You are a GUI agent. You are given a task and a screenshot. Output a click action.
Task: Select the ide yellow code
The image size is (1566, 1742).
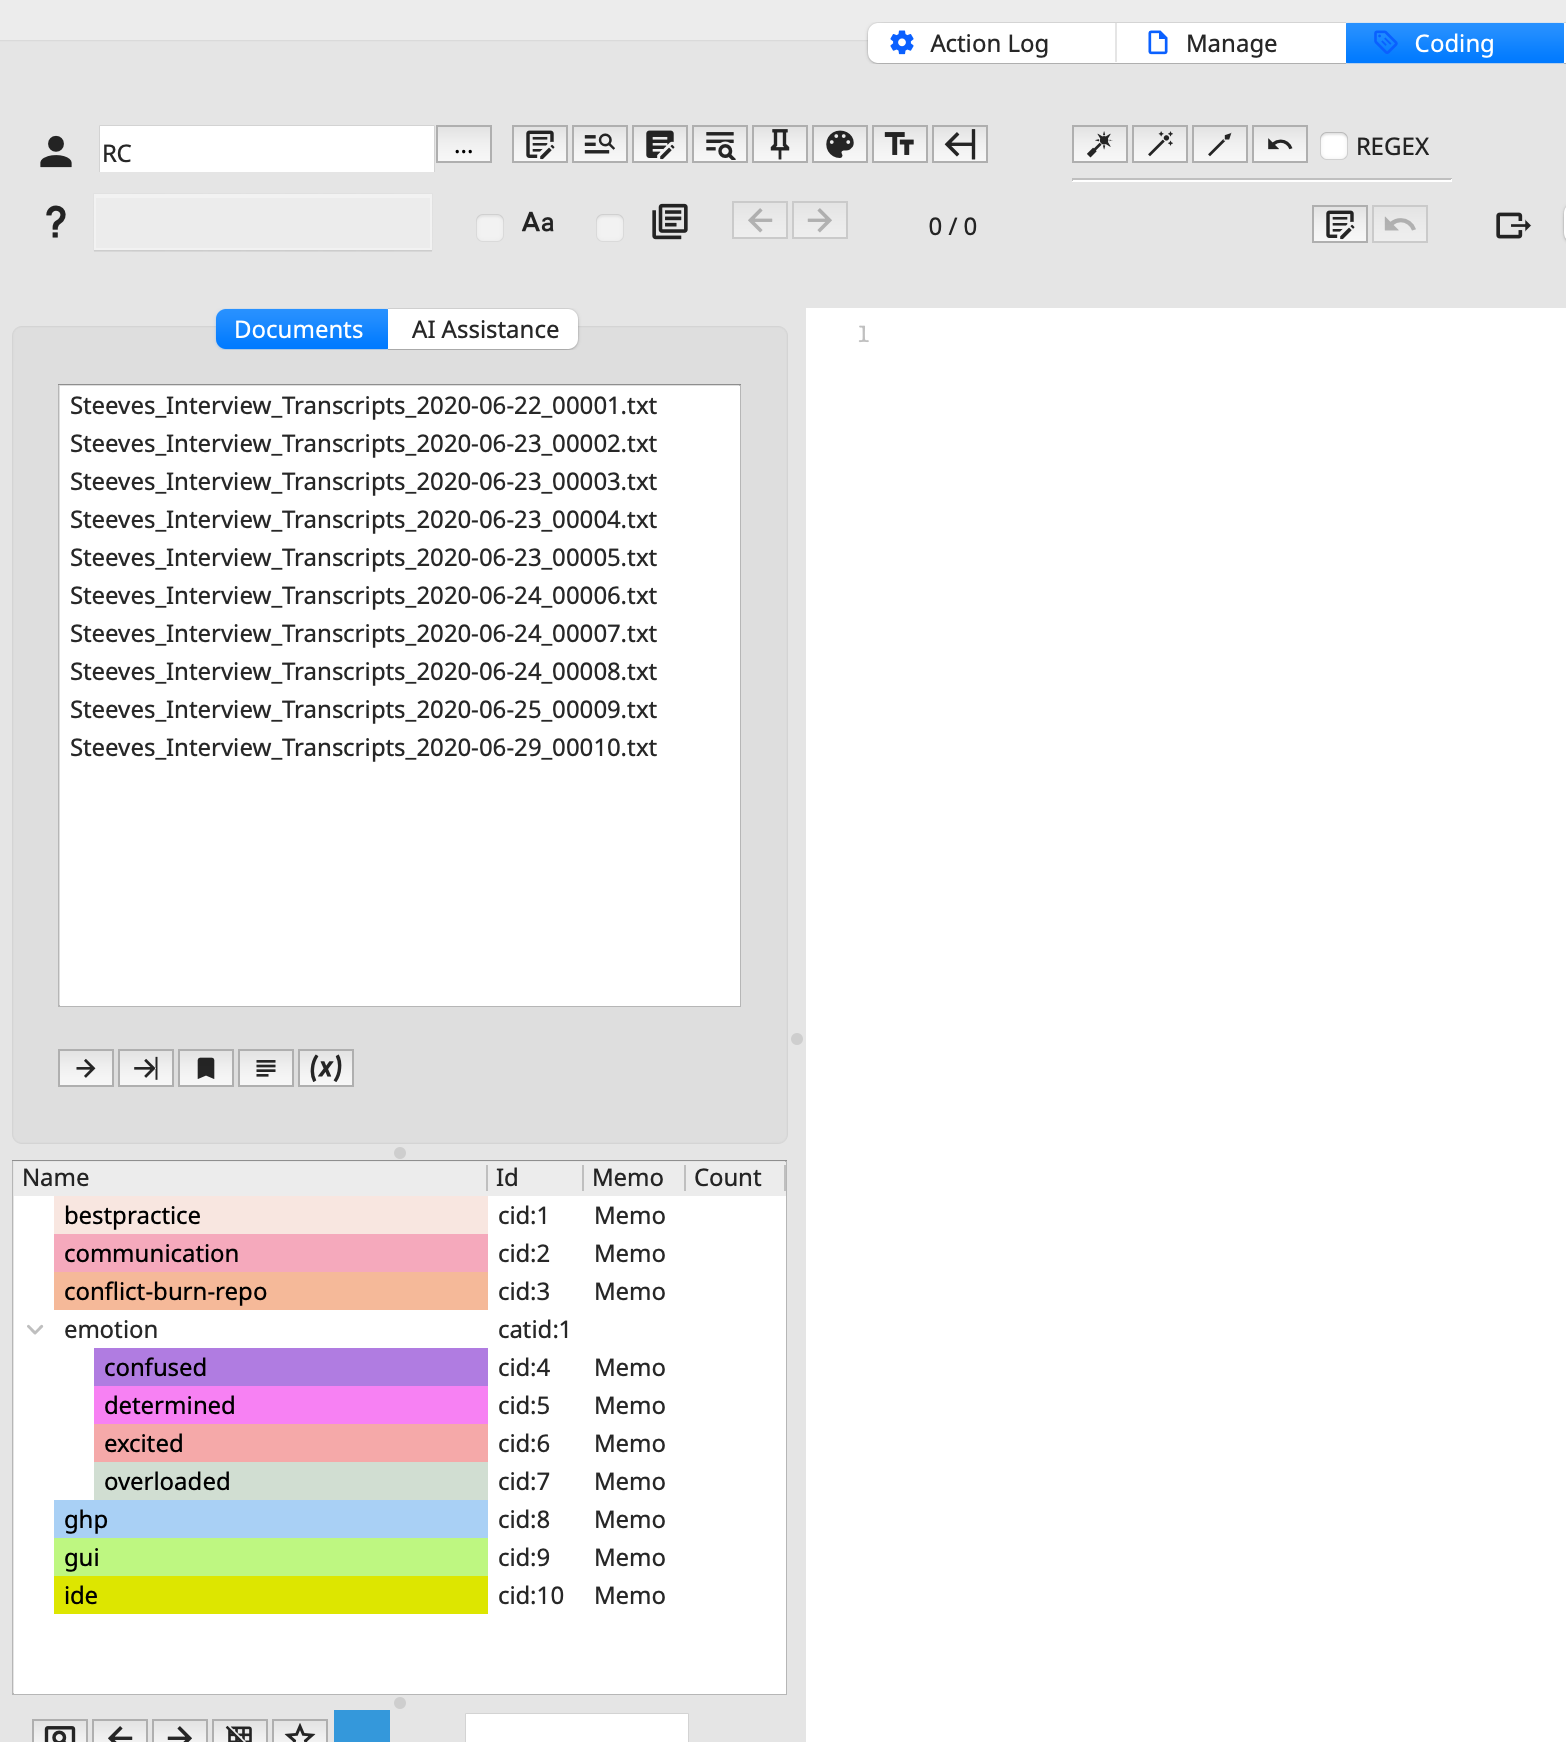coord(270,1596)
